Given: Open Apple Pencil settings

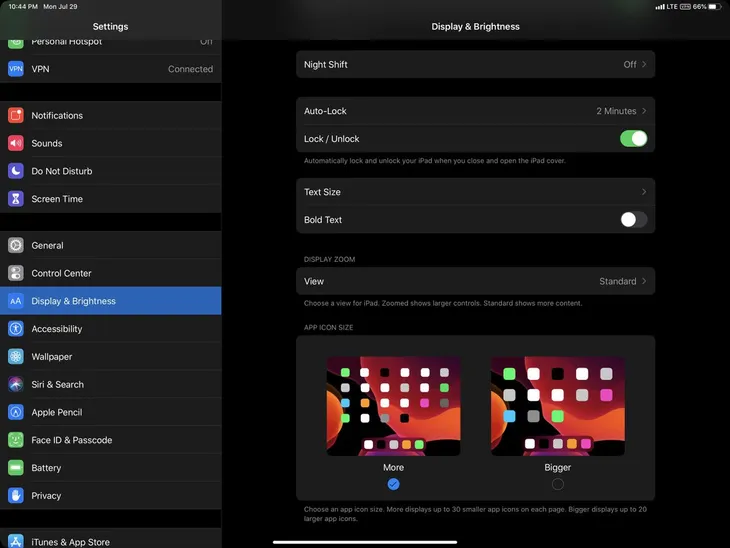Looking at the screenshot, I should click(x=111, y=413).
